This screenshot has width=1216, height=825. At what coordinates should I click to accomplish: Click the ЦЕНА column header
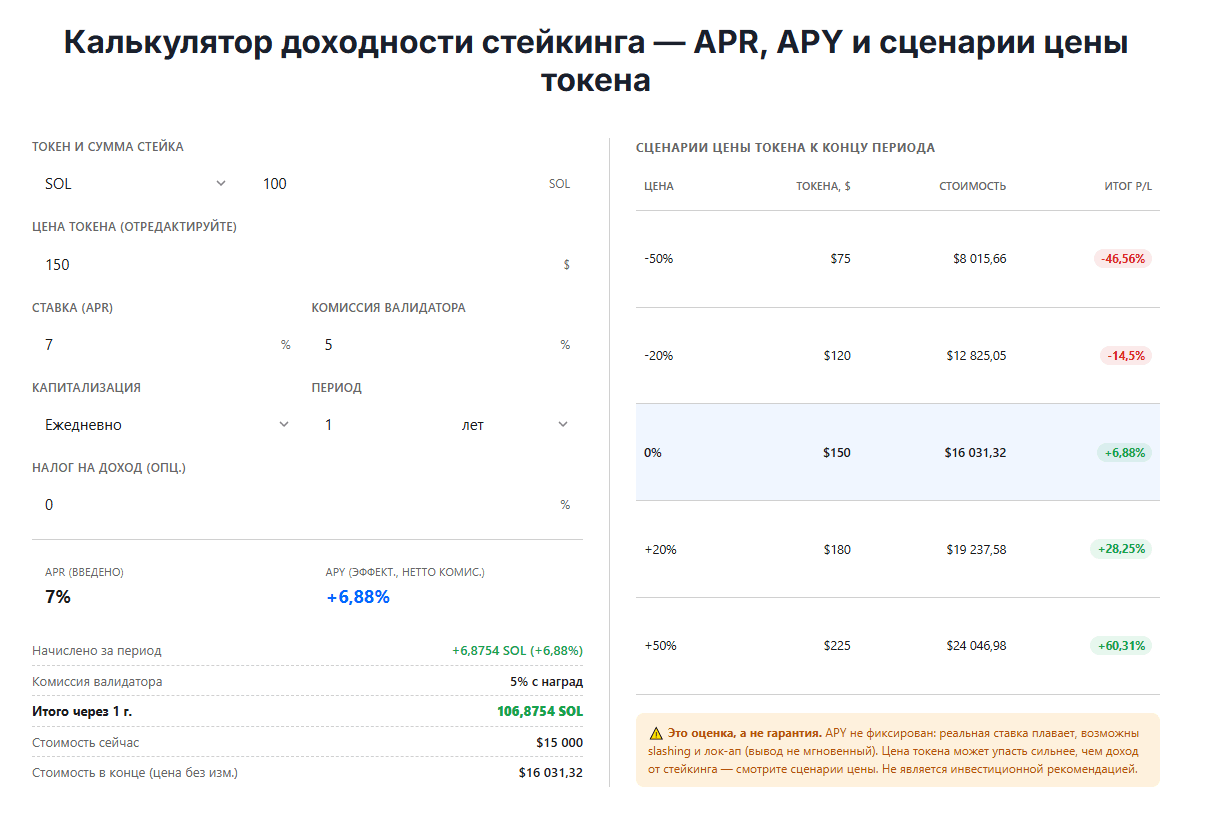tap(659, 187)
